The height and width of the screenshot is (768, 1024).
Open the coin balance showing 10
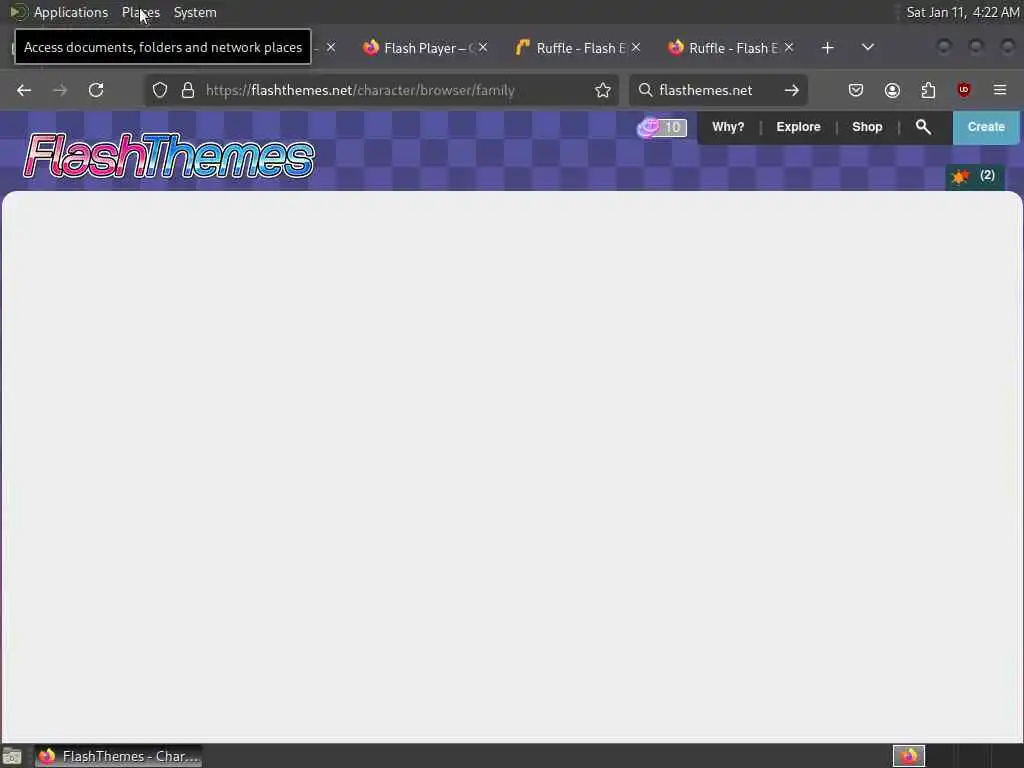(662, 127)
